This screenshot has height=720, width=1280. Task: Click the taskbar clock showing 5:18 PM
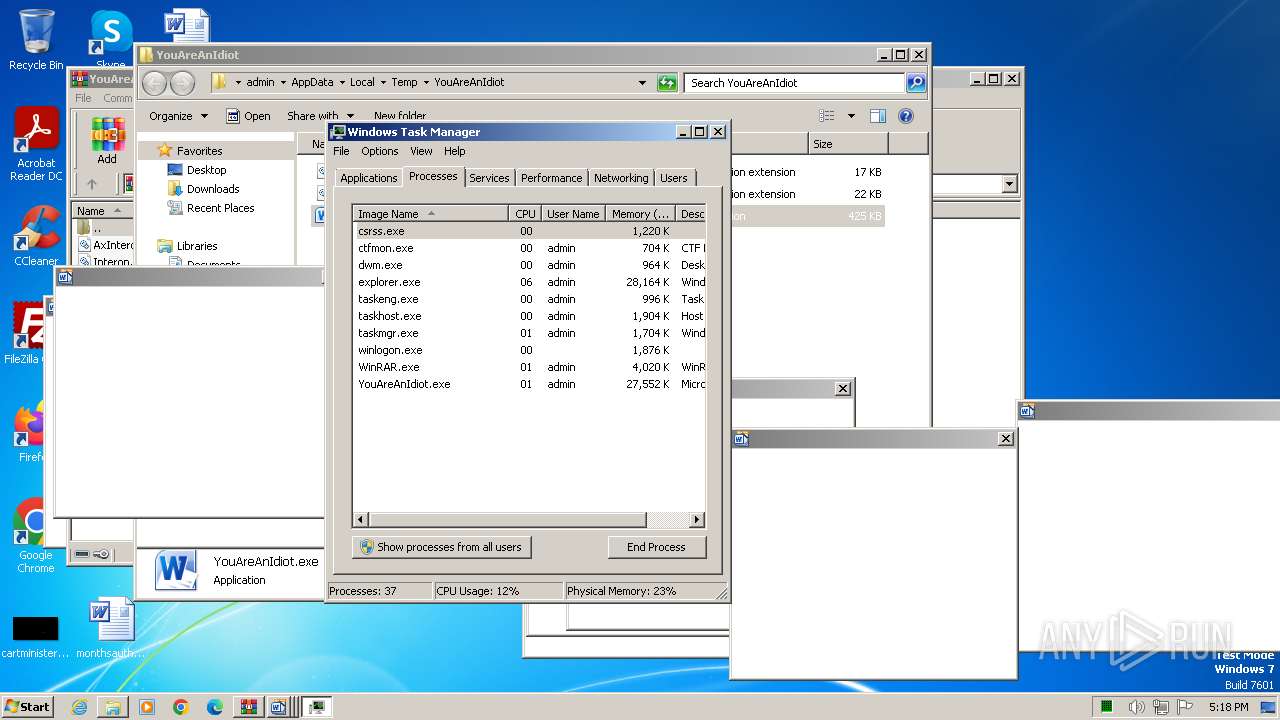tap(1228, 707)
